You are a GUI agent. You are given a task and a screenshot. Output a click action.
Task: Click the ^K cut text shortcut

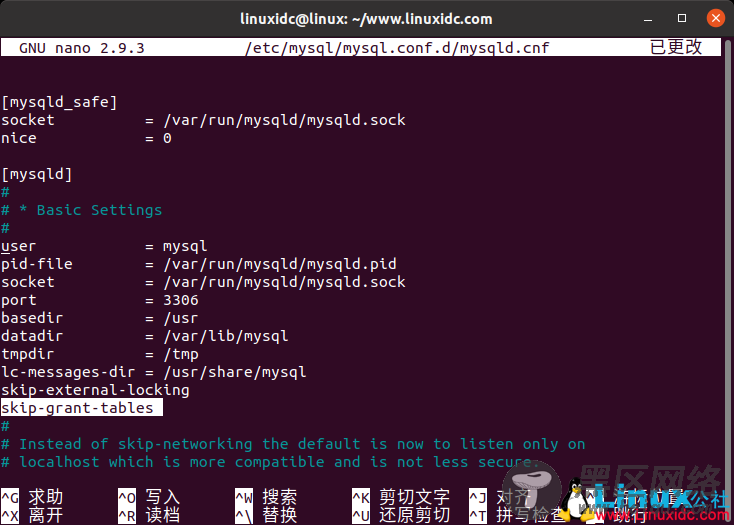pos(401,497)
